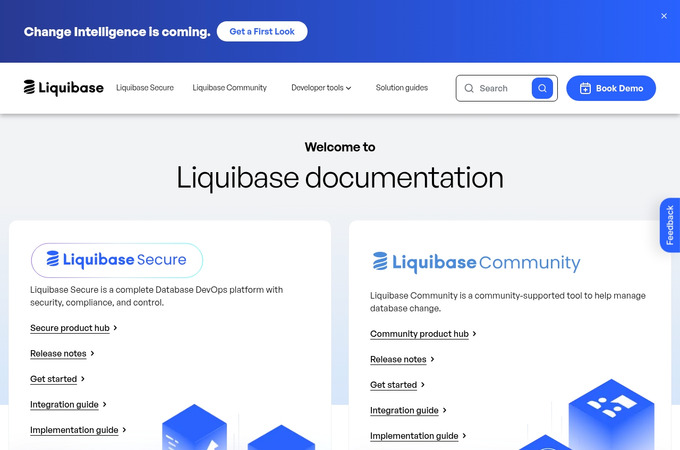Screen dimensions: 680x450
Task: Open the Liquibase logo home link
Action: pos(63,88)
